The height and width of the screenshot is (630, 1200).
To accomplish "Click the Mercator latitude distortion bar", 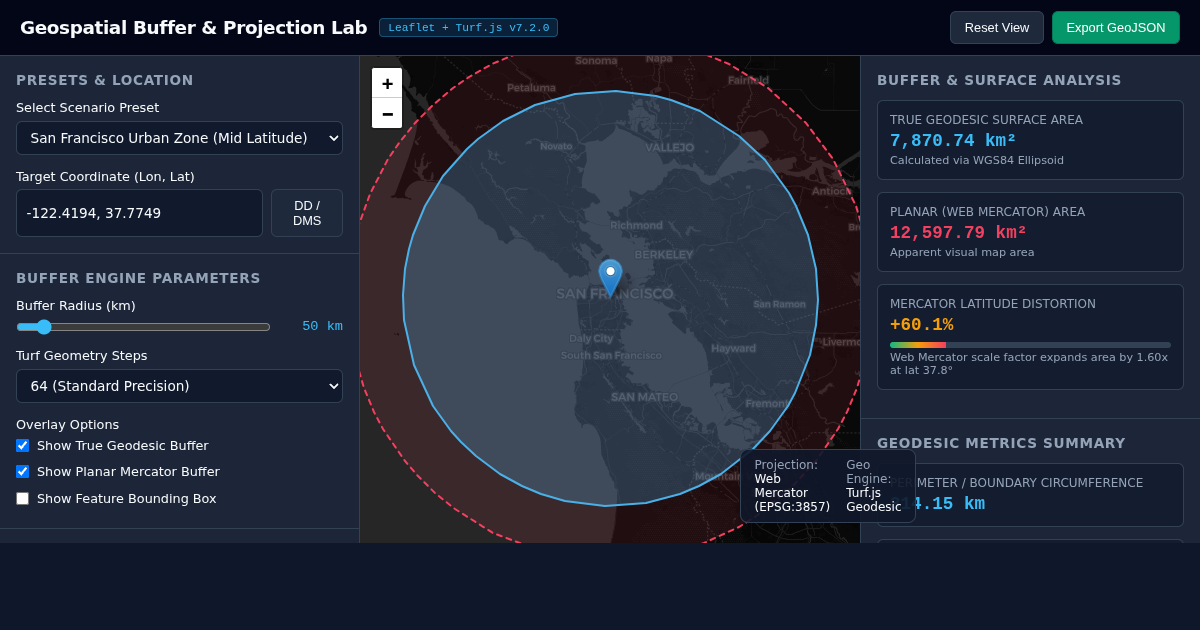I will pyautogui.click(x=1030, y=345).
